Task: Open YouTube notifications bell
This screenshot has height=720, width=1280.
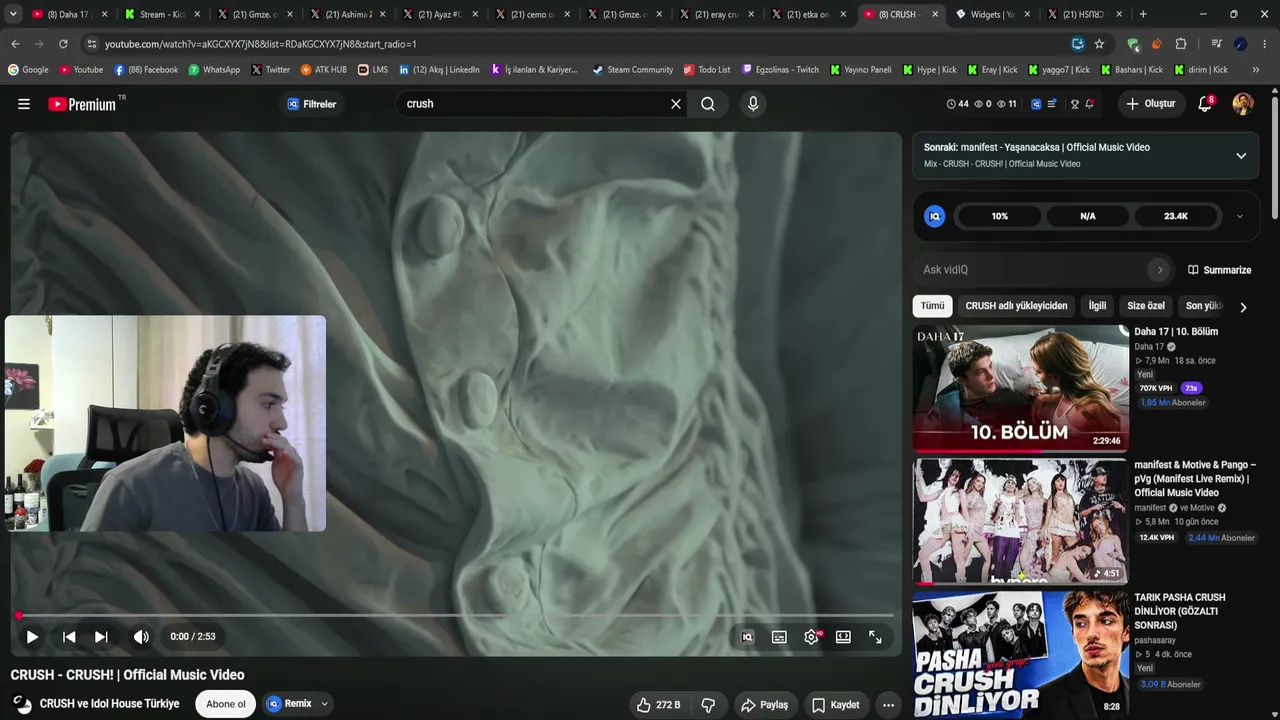Action: [1205, 104]
